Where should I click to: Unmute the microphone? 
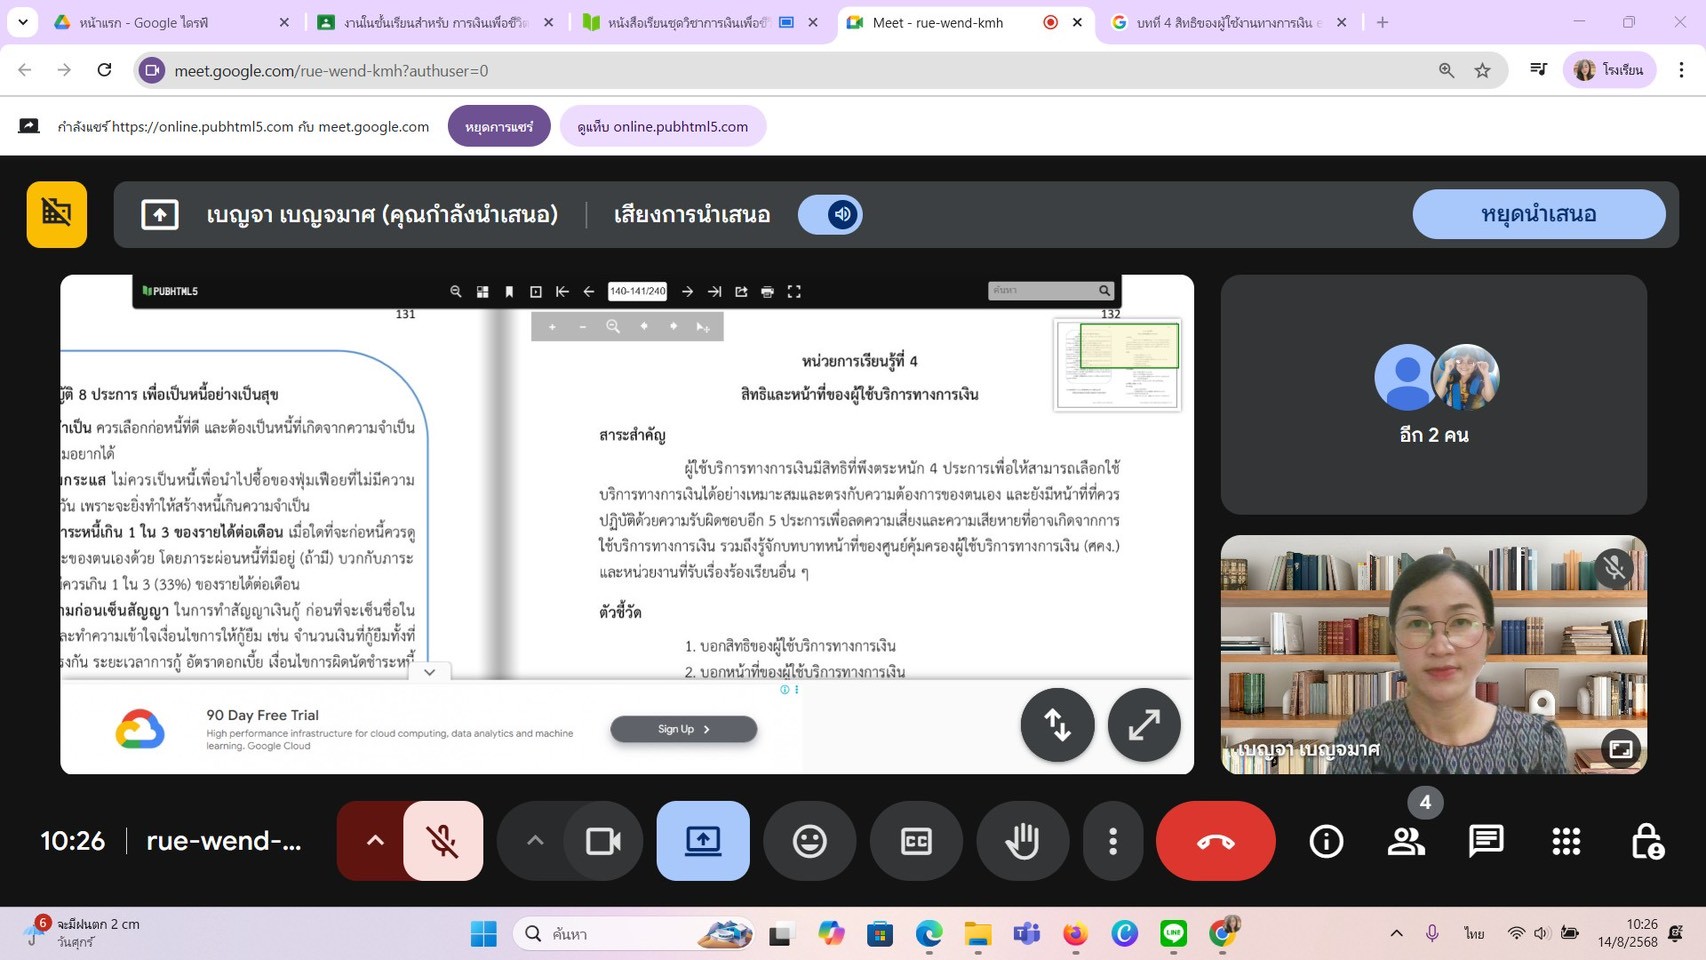443,841
